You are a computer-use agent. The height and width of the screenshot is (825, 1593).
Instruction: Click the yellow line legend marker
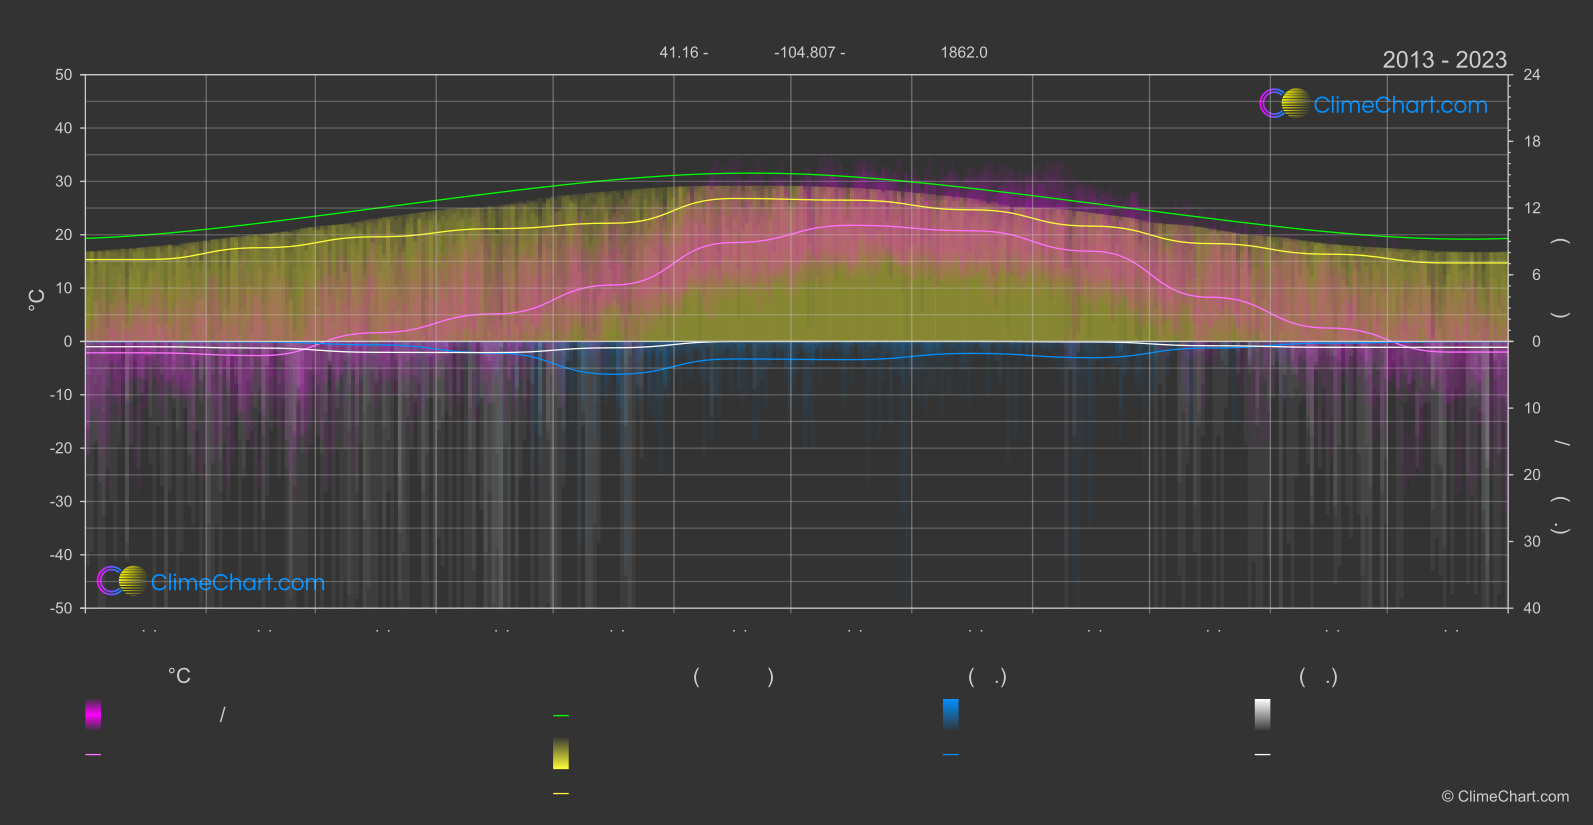561,794
